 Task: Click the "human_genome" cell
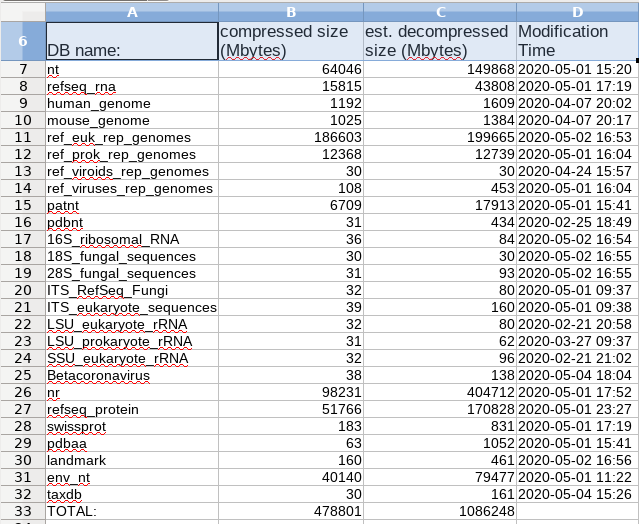131,103
